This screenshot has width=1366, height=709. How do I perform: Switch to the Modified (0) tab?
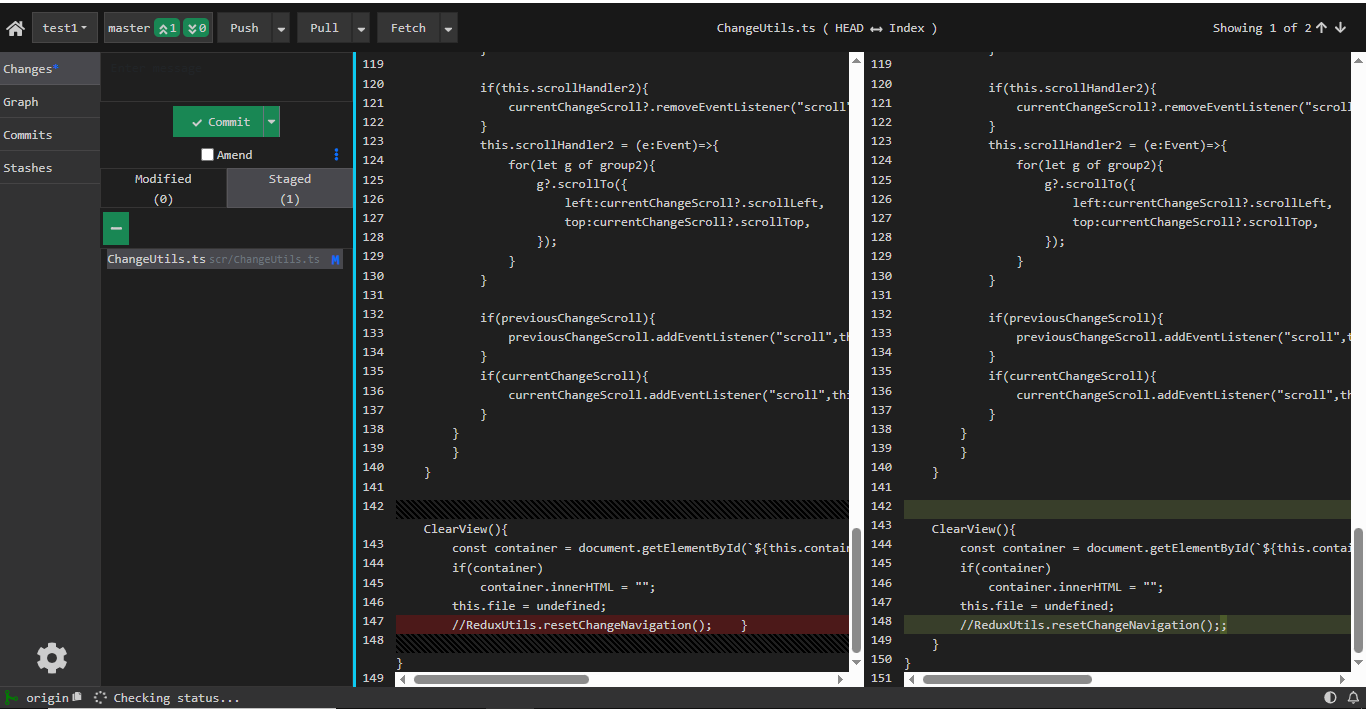[x=163, y=188]
